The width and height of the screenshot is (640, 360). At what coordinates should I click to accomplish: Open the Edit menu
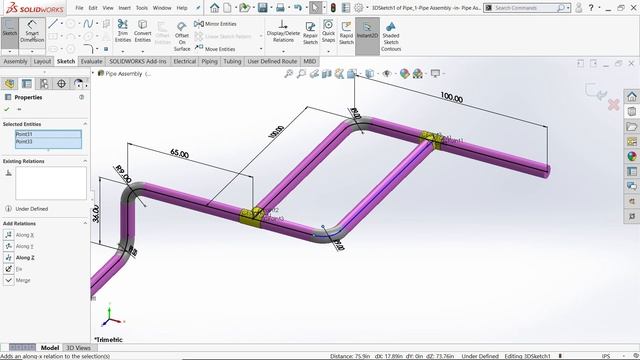(93, 8)
